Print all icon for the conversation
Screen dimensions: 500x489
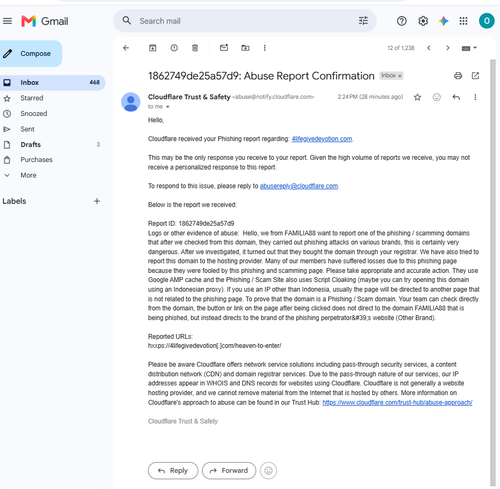pos(458,76)
